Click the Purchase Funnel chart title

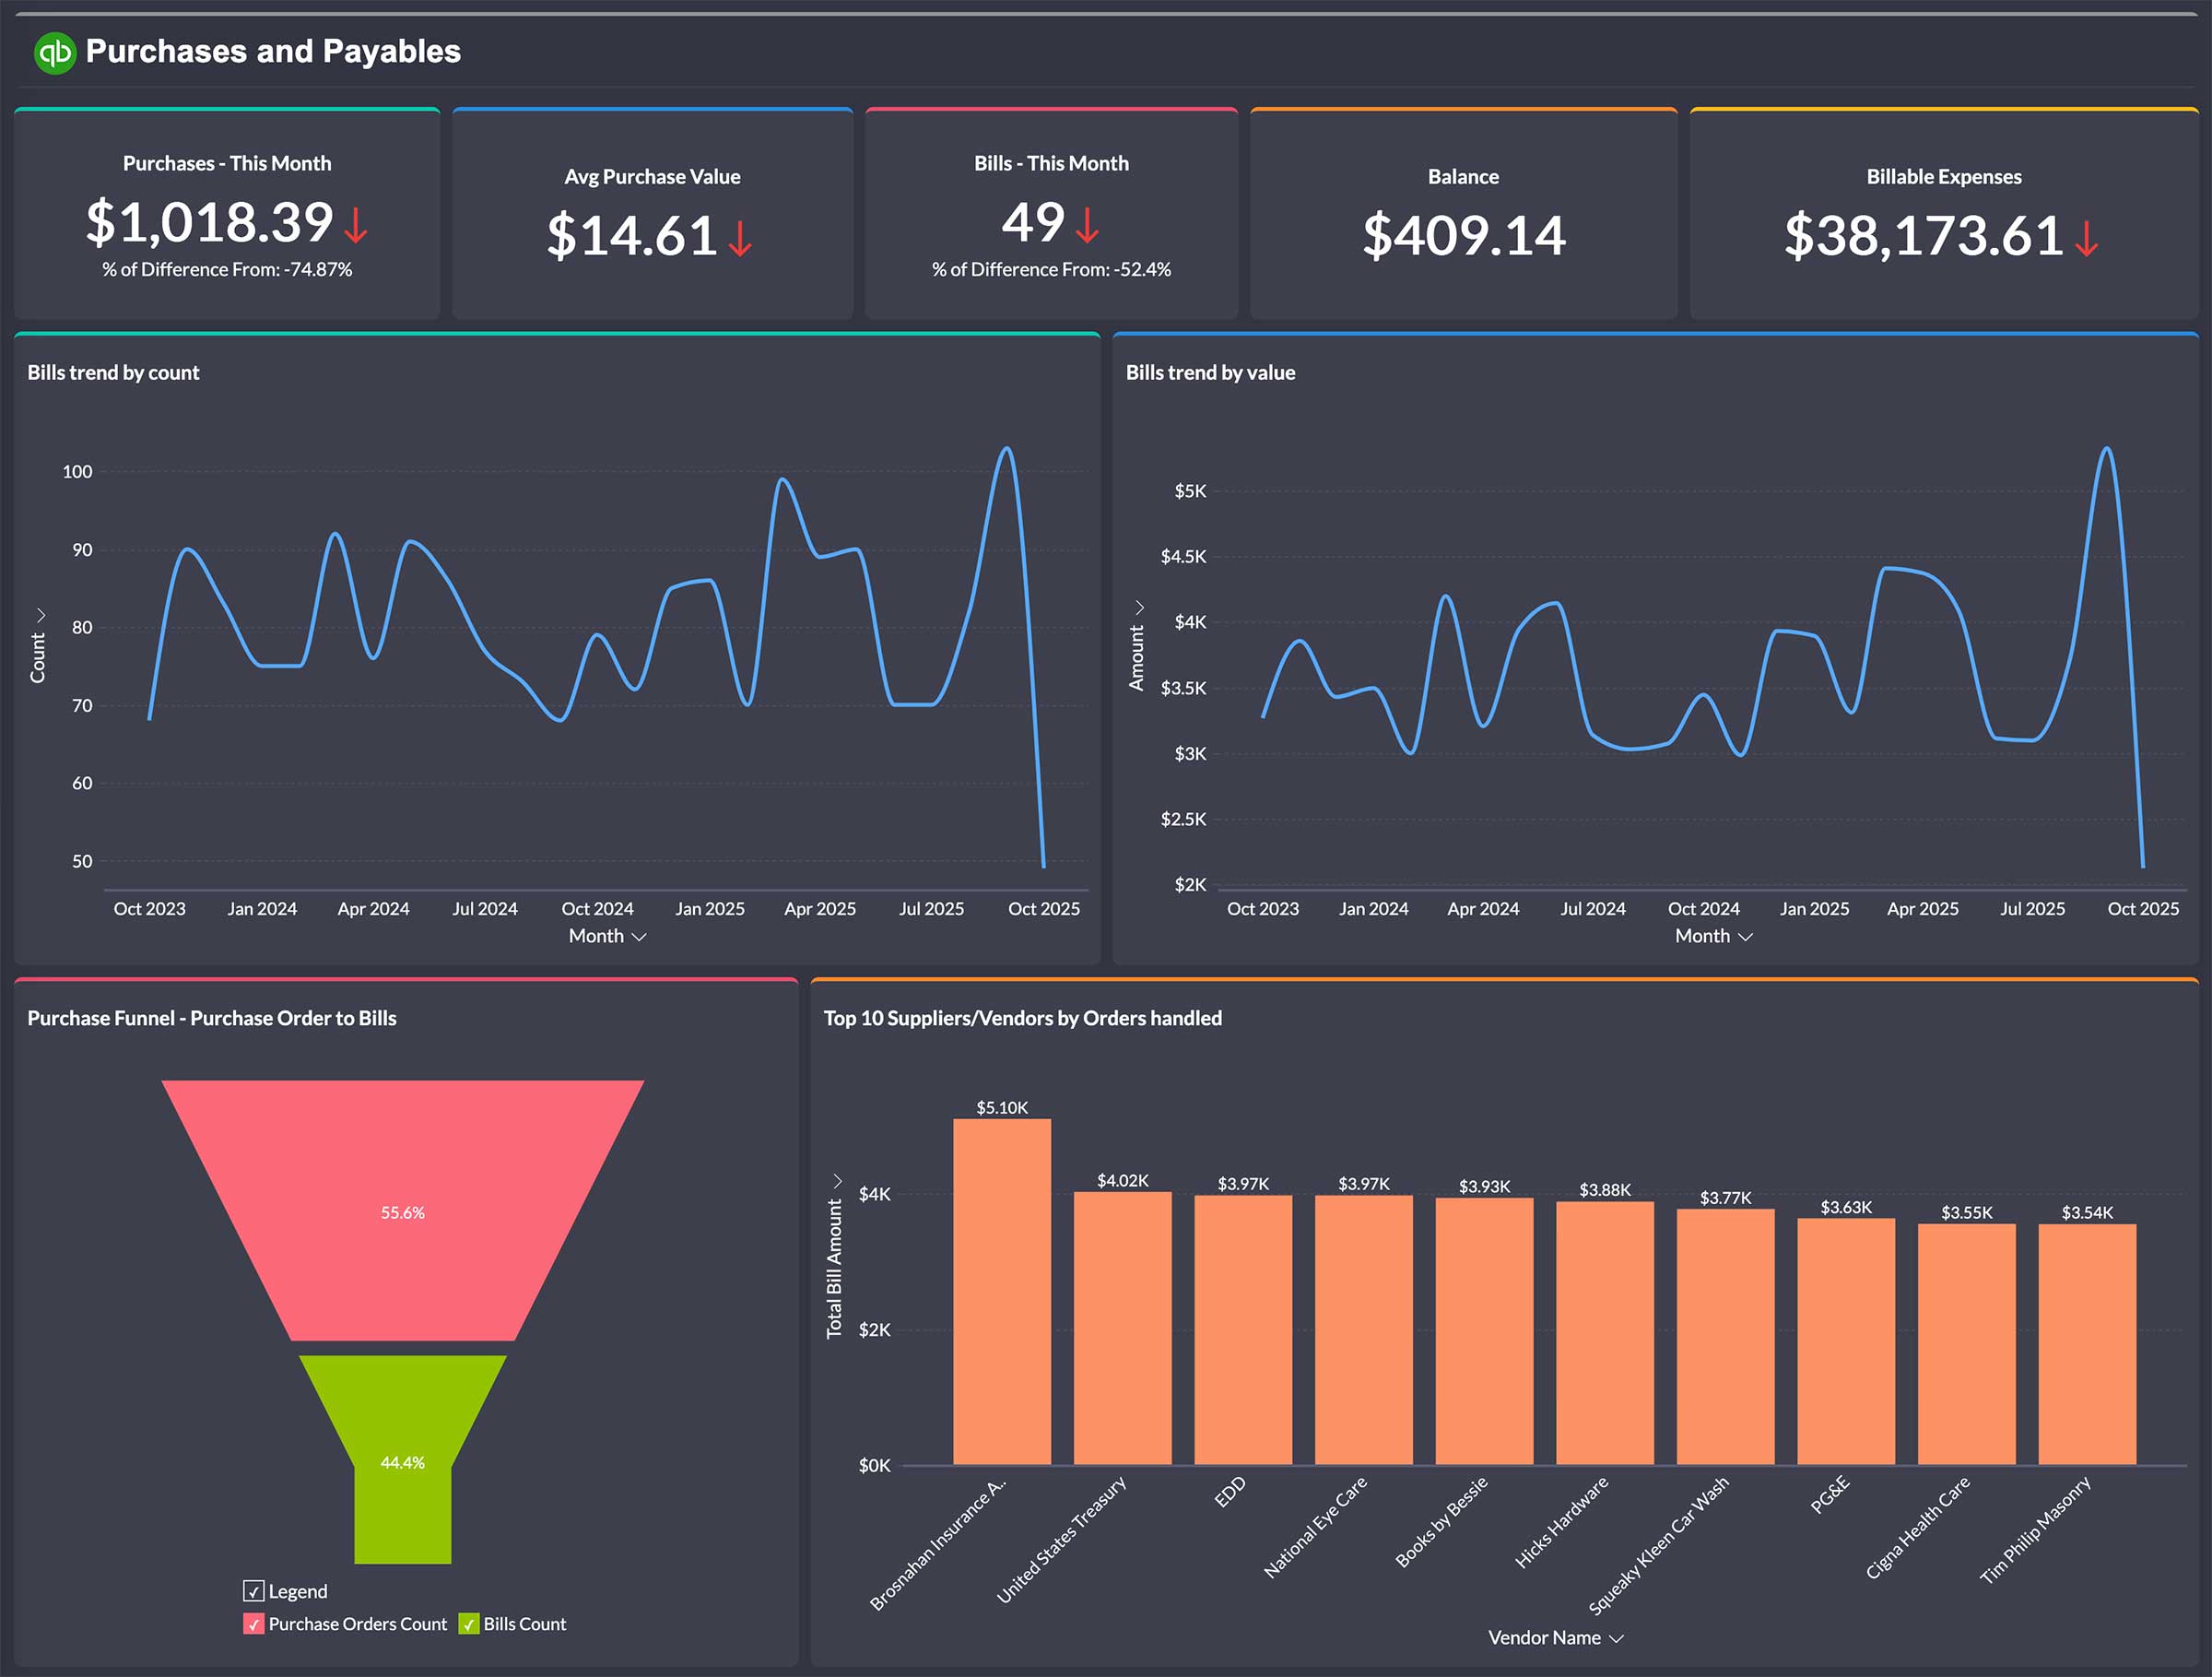point(211,1018)
